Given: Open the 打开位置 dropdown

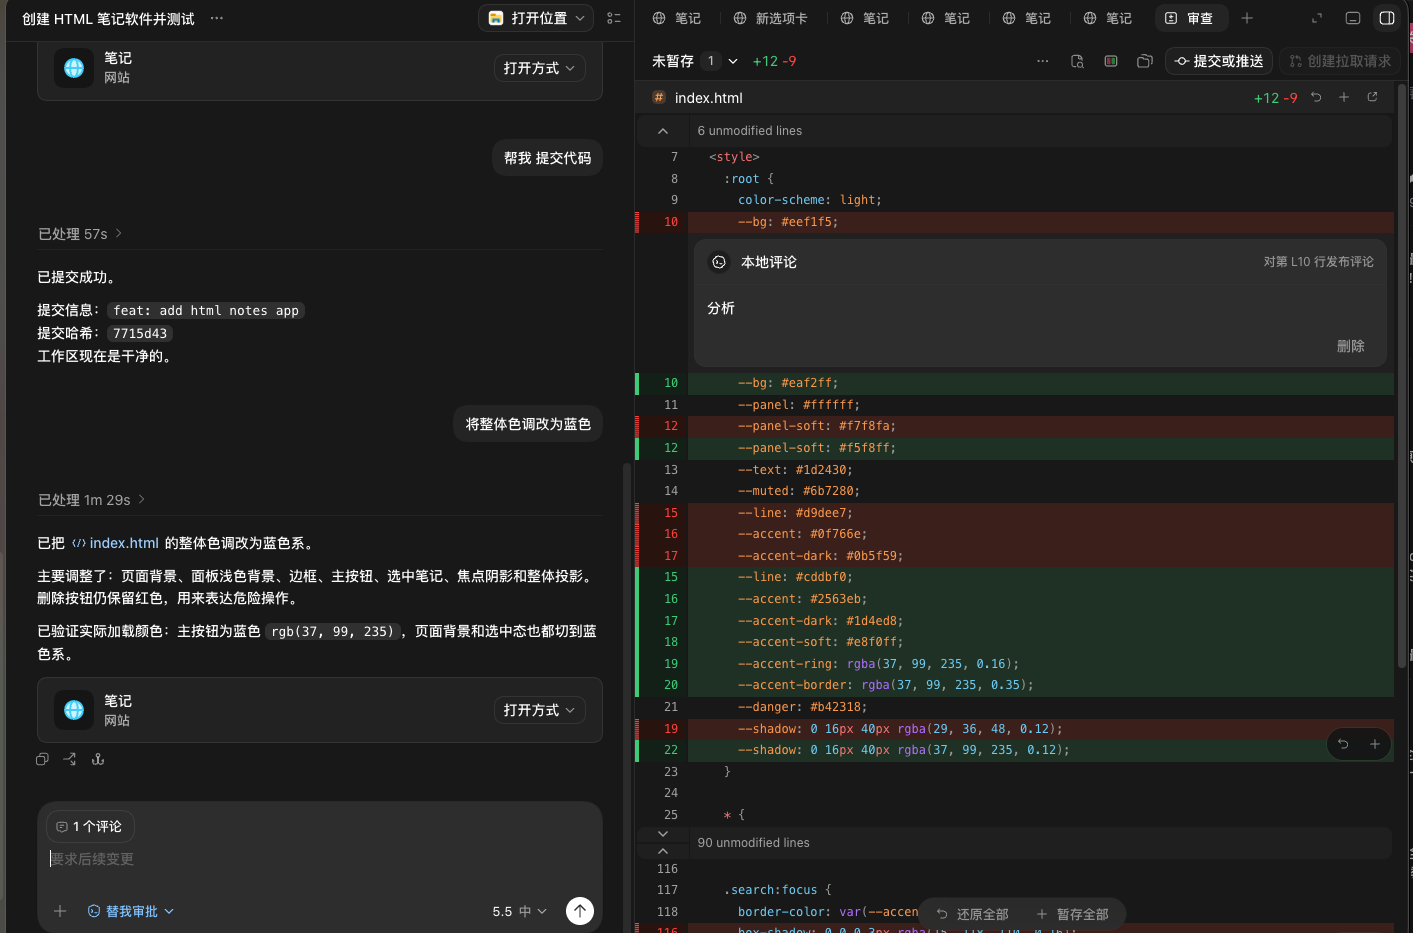Looking at the screenshot, I should point(537,18).
